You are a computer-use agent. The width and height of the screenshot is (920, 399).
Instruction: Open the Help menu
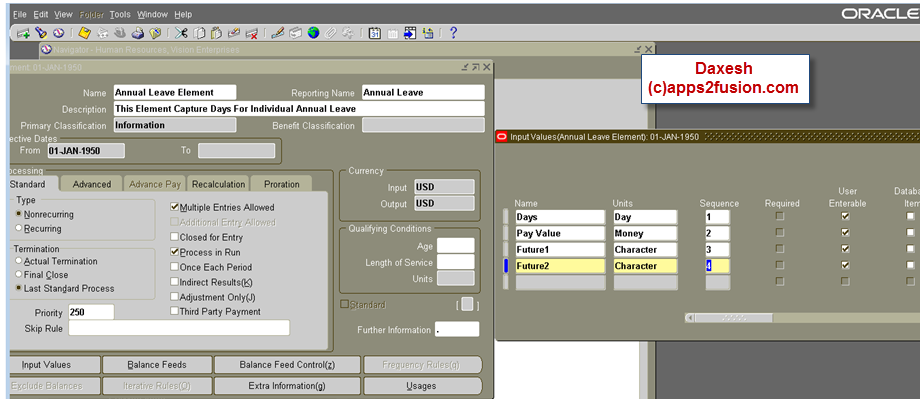183,14
